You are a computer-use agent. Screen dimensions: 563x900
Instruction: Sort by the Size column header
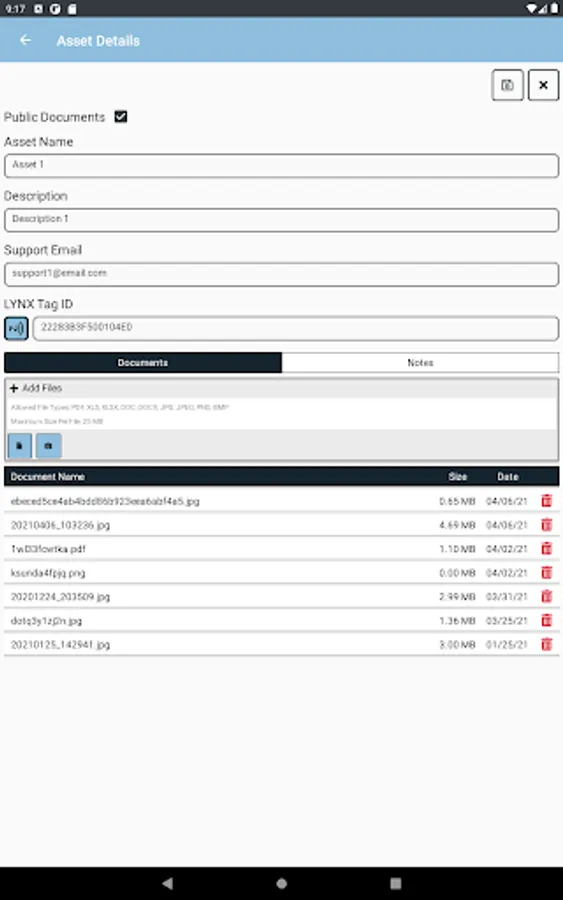[457, 476]
